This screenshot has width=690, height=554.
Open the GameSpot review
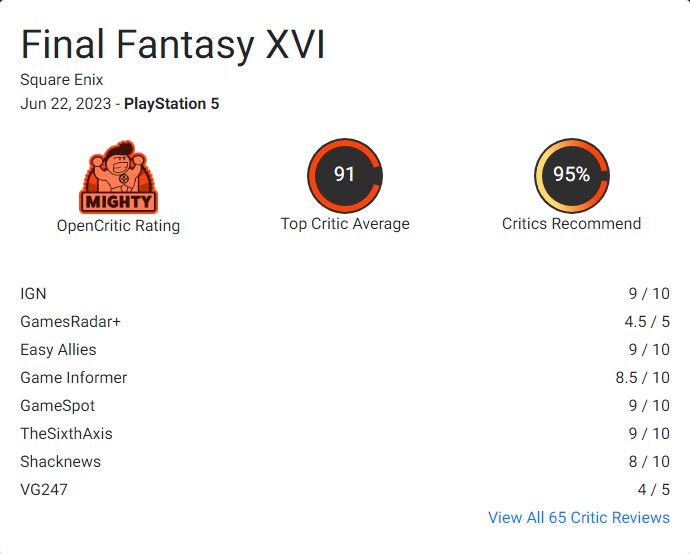pyautogui.click(x=57, y=405)
